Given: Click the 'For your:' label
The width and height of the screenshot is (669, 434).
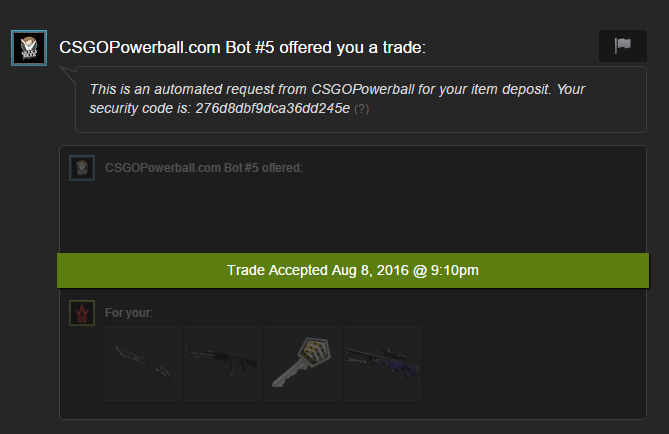Looking at the screenshot, I should click(129, 313).
